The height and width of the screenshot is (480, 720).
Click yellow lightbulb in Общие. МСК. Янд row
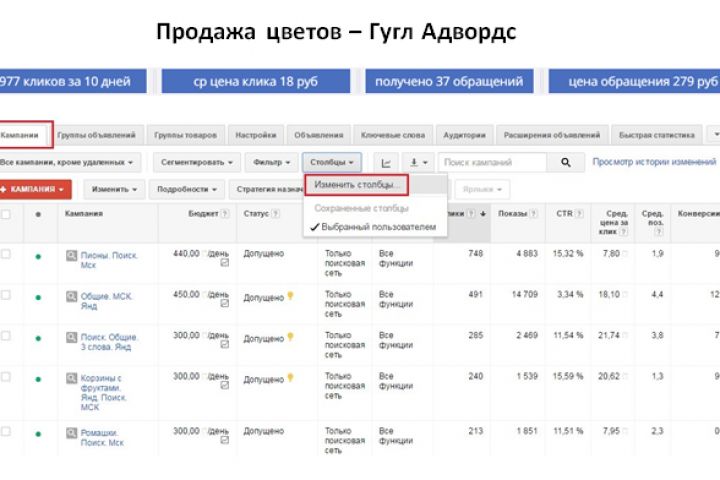pos(290,296)
